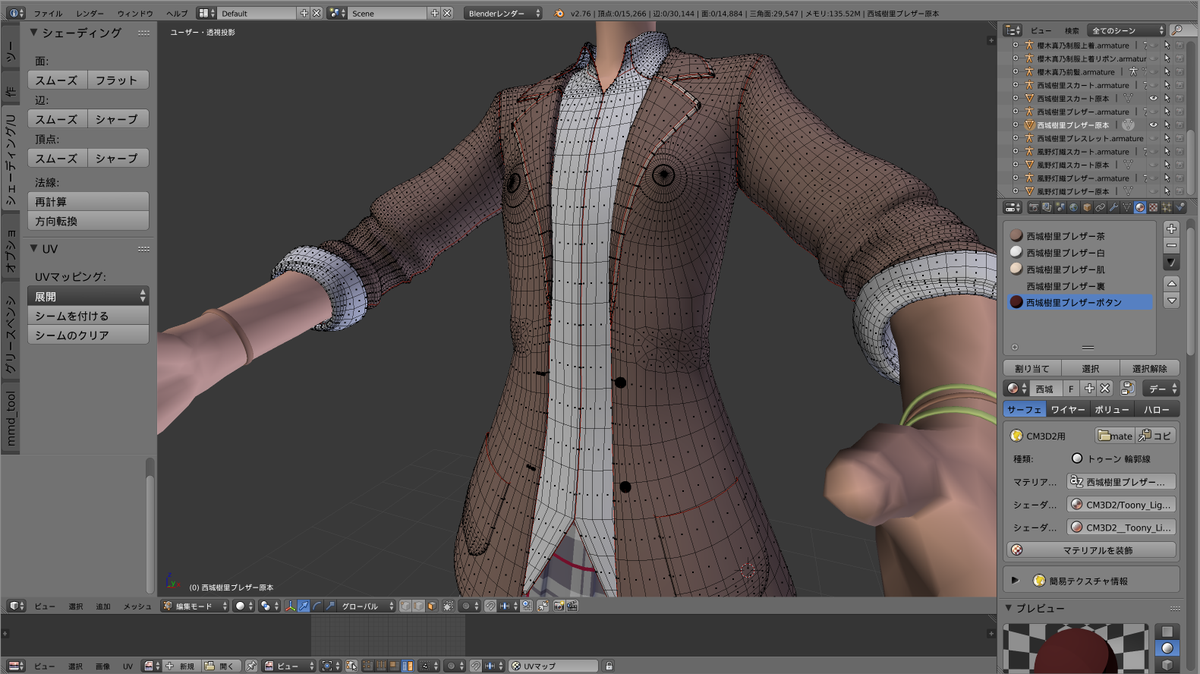Click the 選択解除 deselect button

pyautogui.click(x=1149, y=368)
